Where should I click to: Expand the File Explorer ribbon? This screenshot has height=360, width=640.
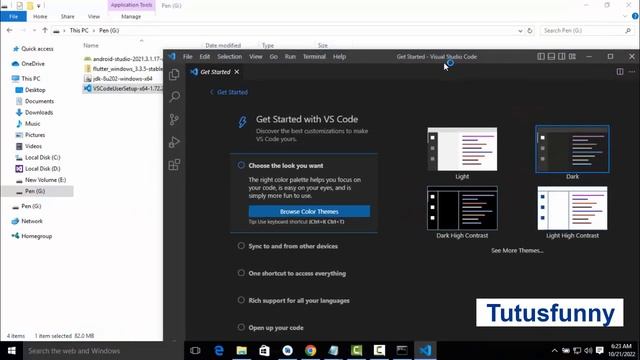click(x=625, y=16)
